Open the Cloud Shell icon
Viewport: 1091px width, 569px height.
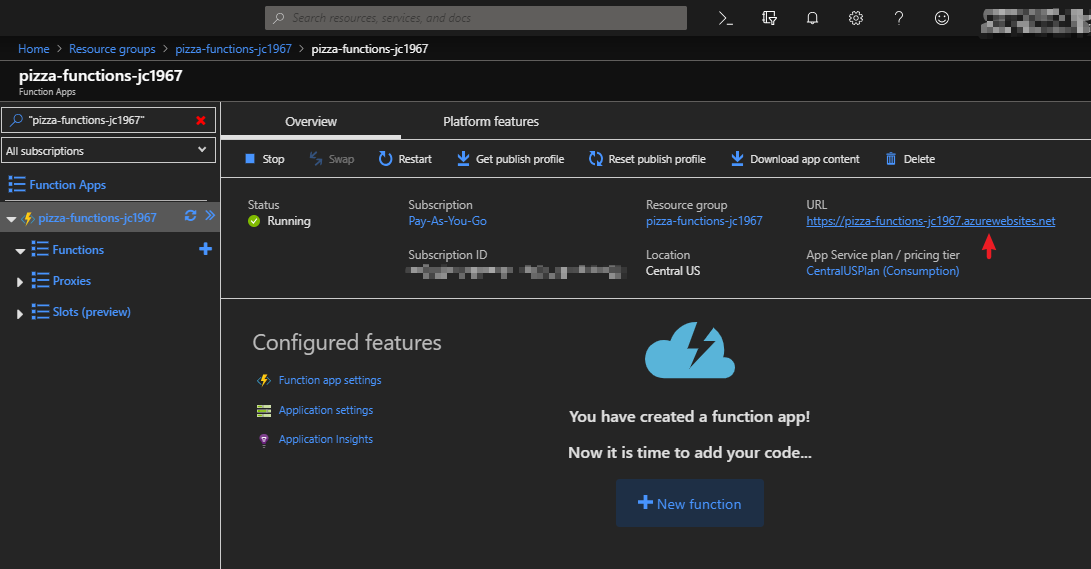[726, 18]
